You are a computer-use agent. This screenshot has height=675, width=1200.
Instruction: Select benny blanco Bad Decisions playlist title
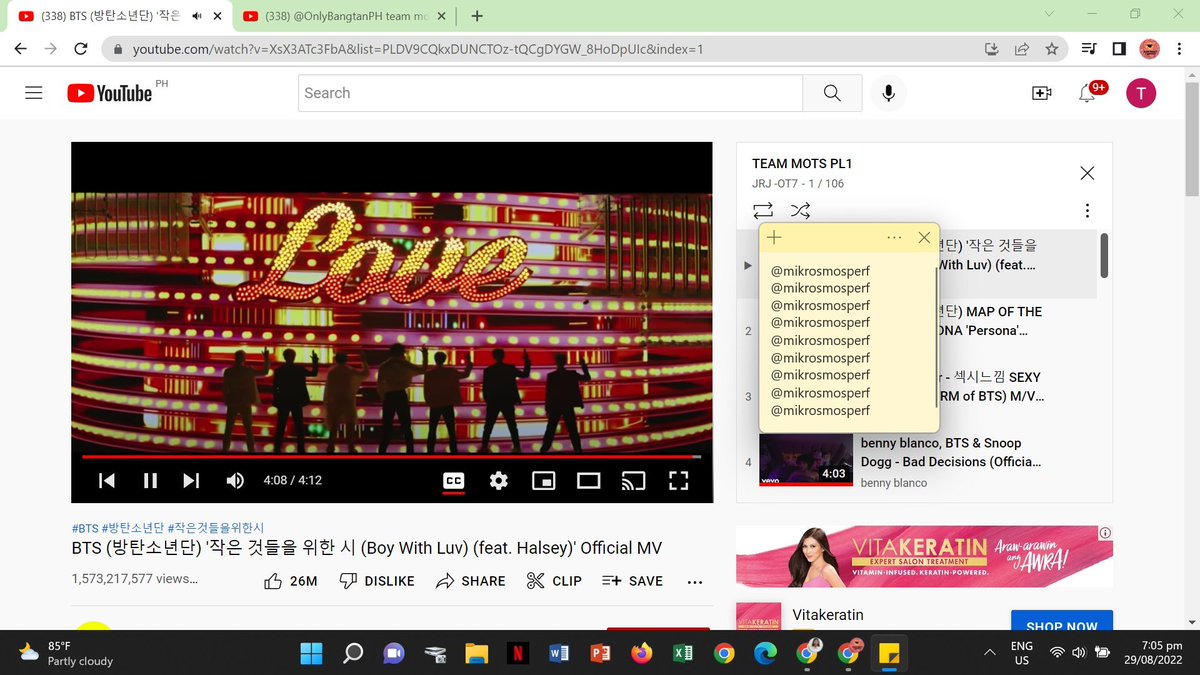click(951, 452)
